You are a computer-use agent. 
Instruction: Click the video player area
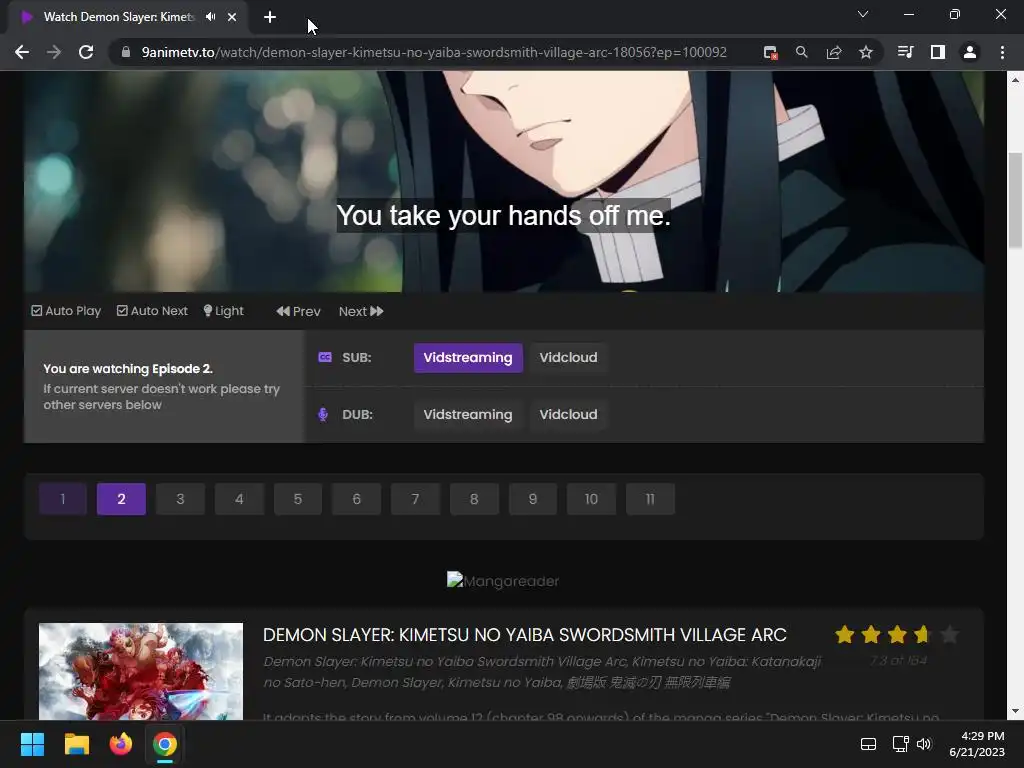[x=504, y=181]
